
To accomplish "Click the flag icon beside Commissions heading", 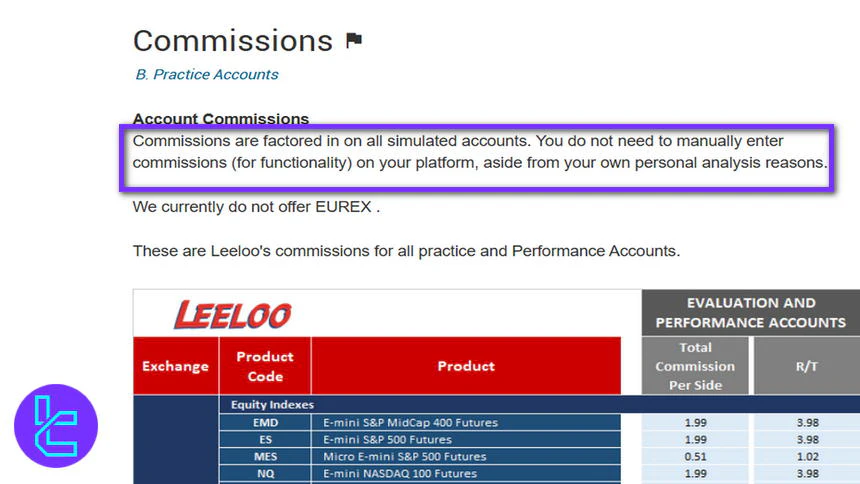I will click(x=354, y=41).
